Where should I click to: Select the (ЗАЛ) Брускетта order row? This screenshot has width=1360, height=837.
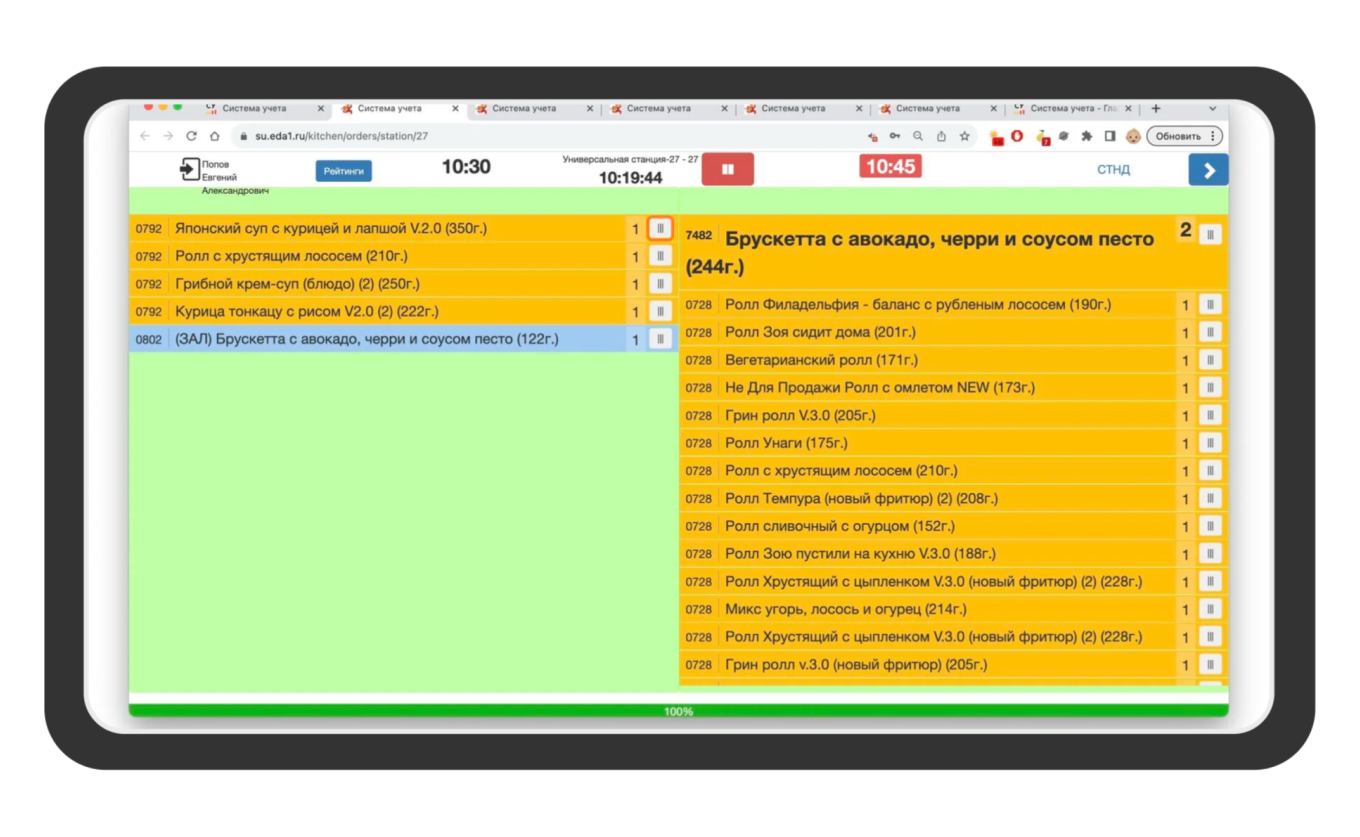point(380,339)
